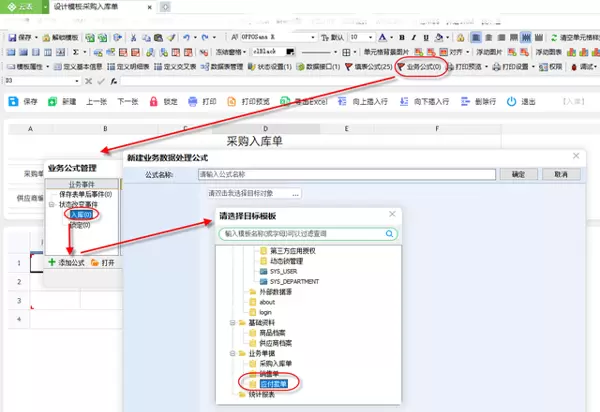The width and height of the screenshot is (600, 412).
Task: Open 业务公式(0) in the toolbar
Action: [428, 67]
